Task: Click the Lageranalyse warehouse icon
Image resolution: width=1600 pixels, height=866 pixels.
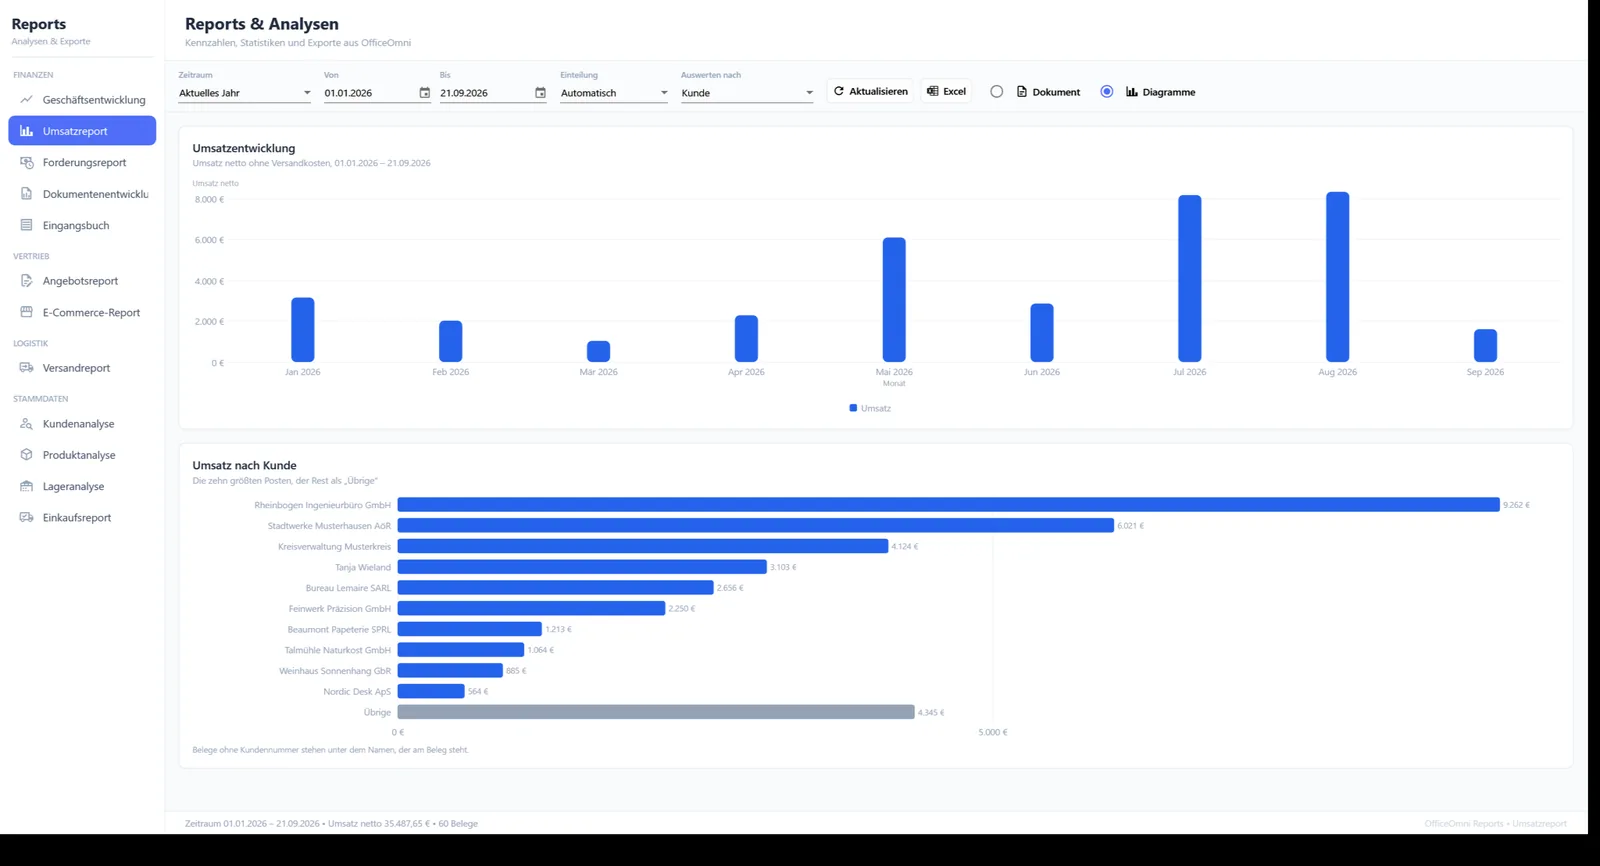Action: click(x=26, y=486)
